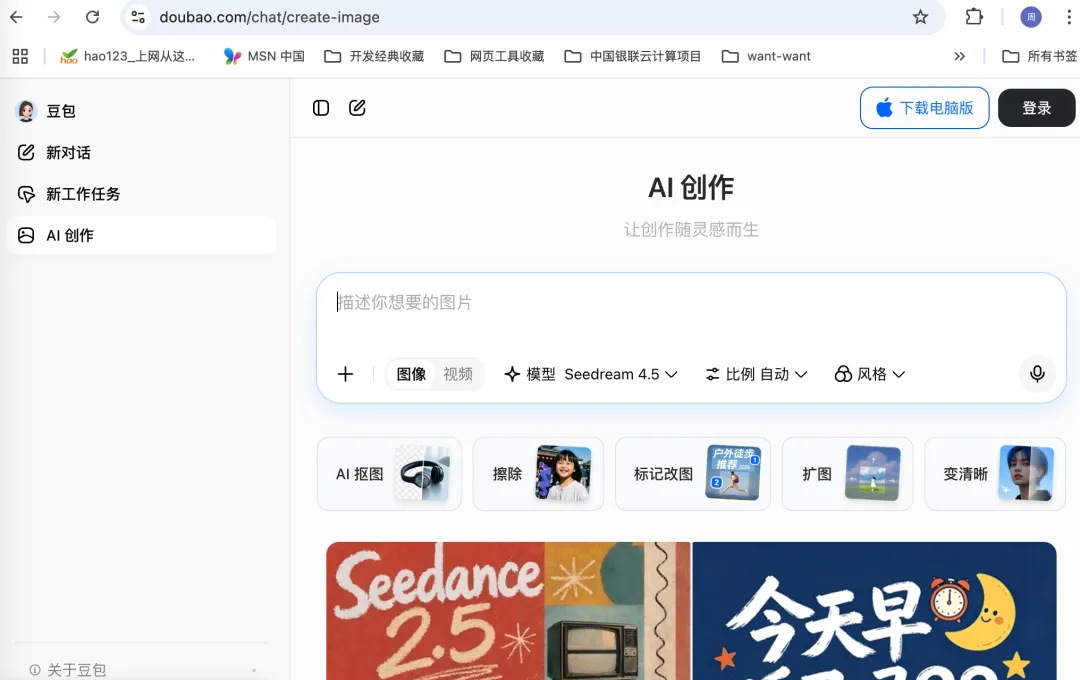Open the Chrome three-dot menu

(x=1069, y=17)
